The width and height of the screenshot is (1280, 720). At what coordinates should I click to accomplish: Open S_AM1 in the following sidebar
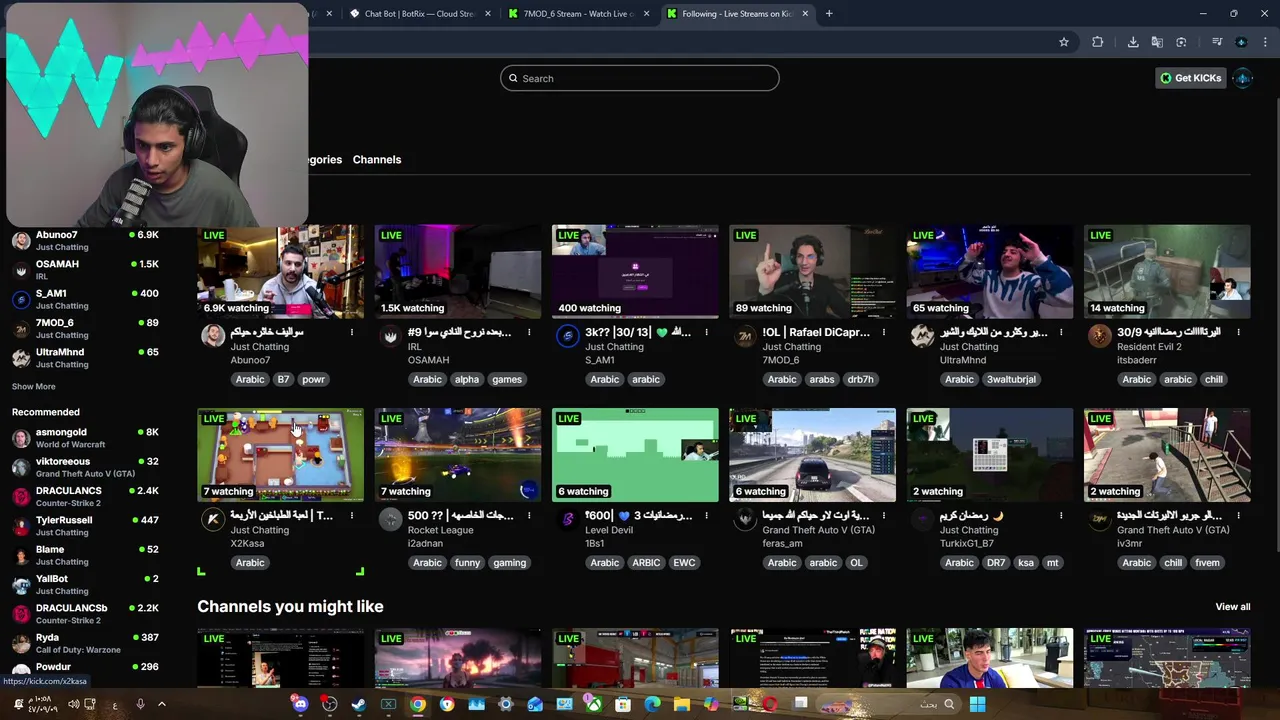click(x=85, y=299)
